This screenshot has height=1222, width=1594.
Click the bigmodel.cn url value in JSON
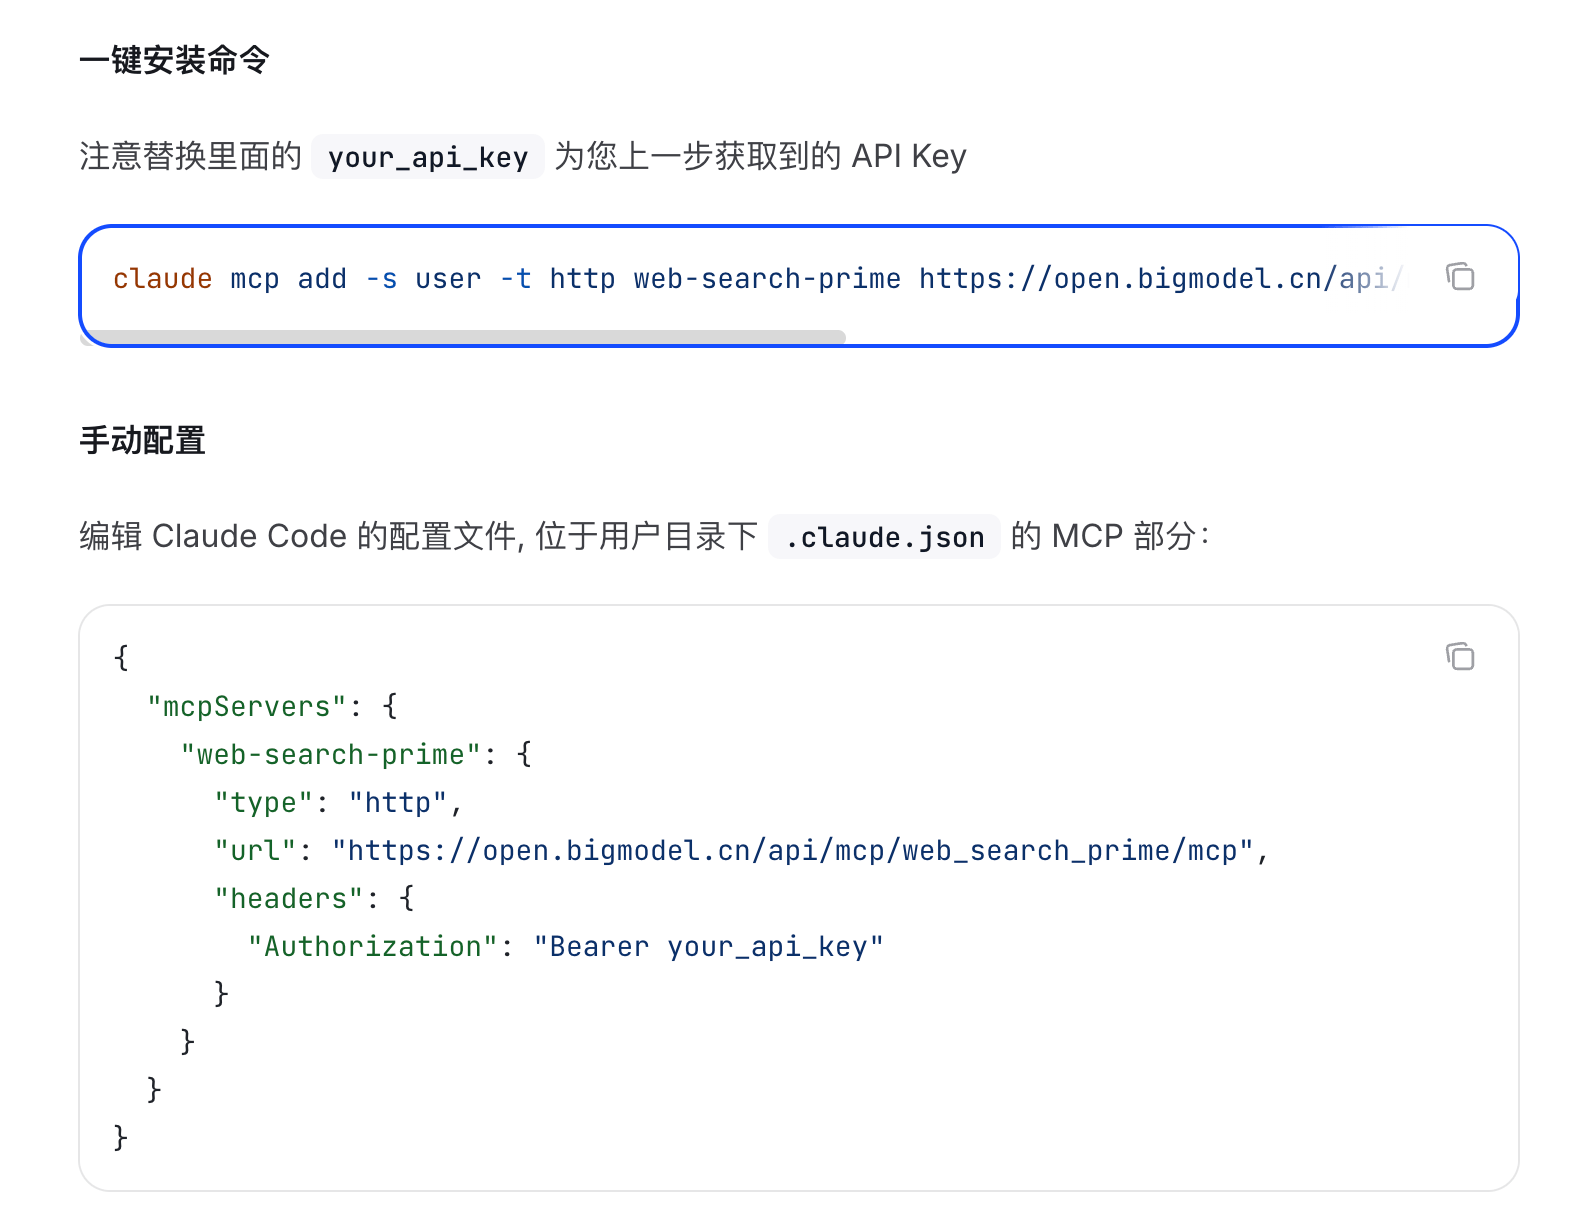pos(793,851)
